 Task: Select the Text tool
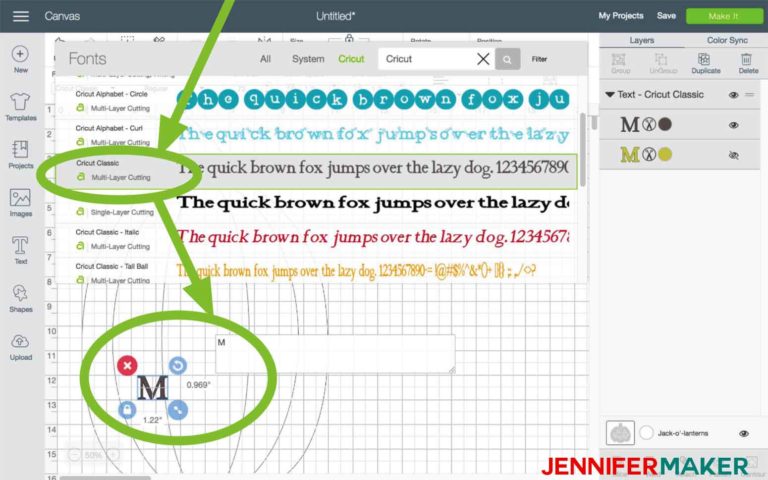[21, 250]
